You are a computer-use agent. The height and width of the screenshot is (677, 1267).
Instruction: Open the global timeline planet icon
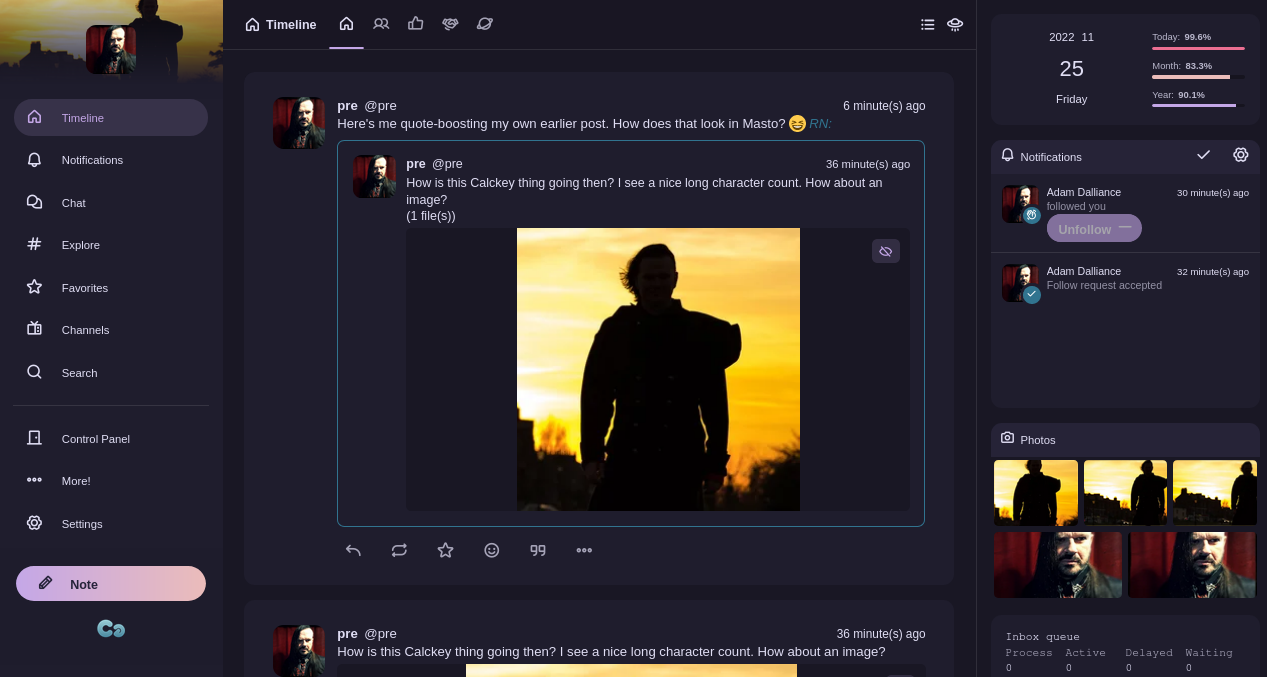[x=485, y=24]
